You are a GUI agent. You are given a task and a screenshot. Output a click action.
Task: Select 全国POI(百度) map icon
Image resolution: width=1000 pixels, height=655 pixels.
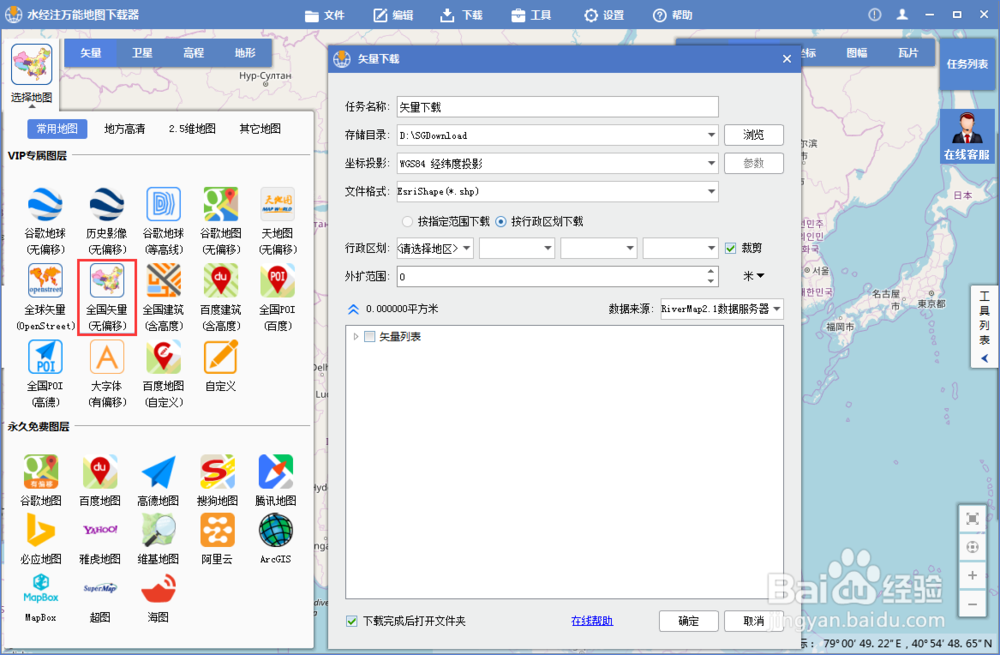(x=277, y=281)
